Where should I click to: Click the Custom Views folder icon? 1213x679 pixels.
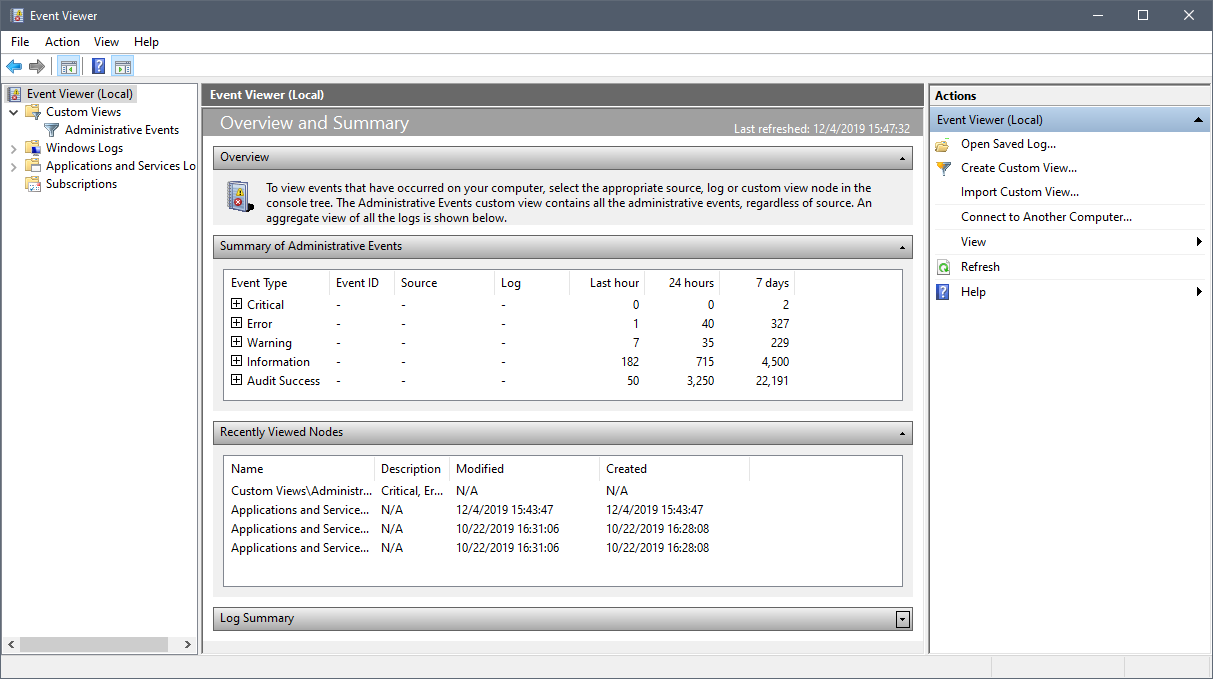pyautogui.click(x=33, y=112)
